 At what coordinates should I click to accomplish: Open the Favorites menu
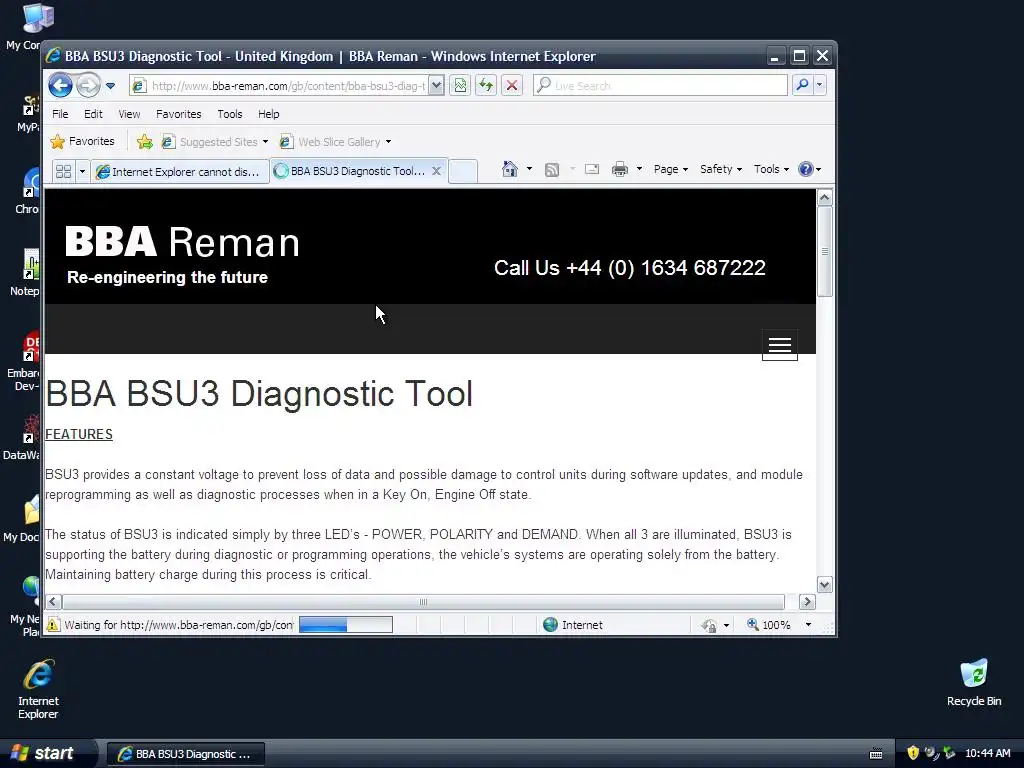[x=178, y=114]
